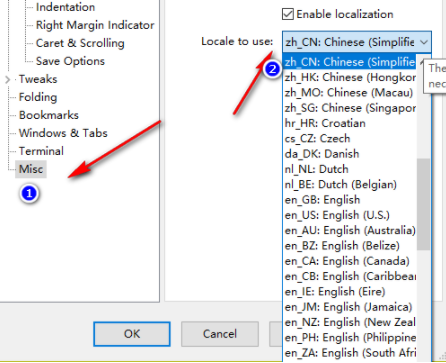Select the Indentation settings page
This screenshot has width=446, height=363.
click(x=65, y=7)
